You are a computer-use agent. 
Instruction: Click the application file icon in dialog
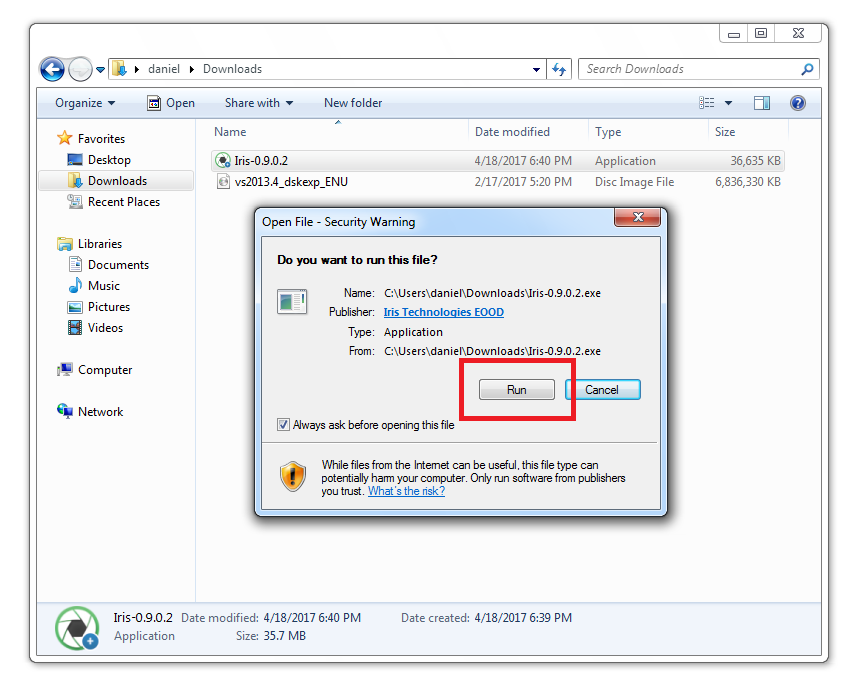(x=292, y=301)
